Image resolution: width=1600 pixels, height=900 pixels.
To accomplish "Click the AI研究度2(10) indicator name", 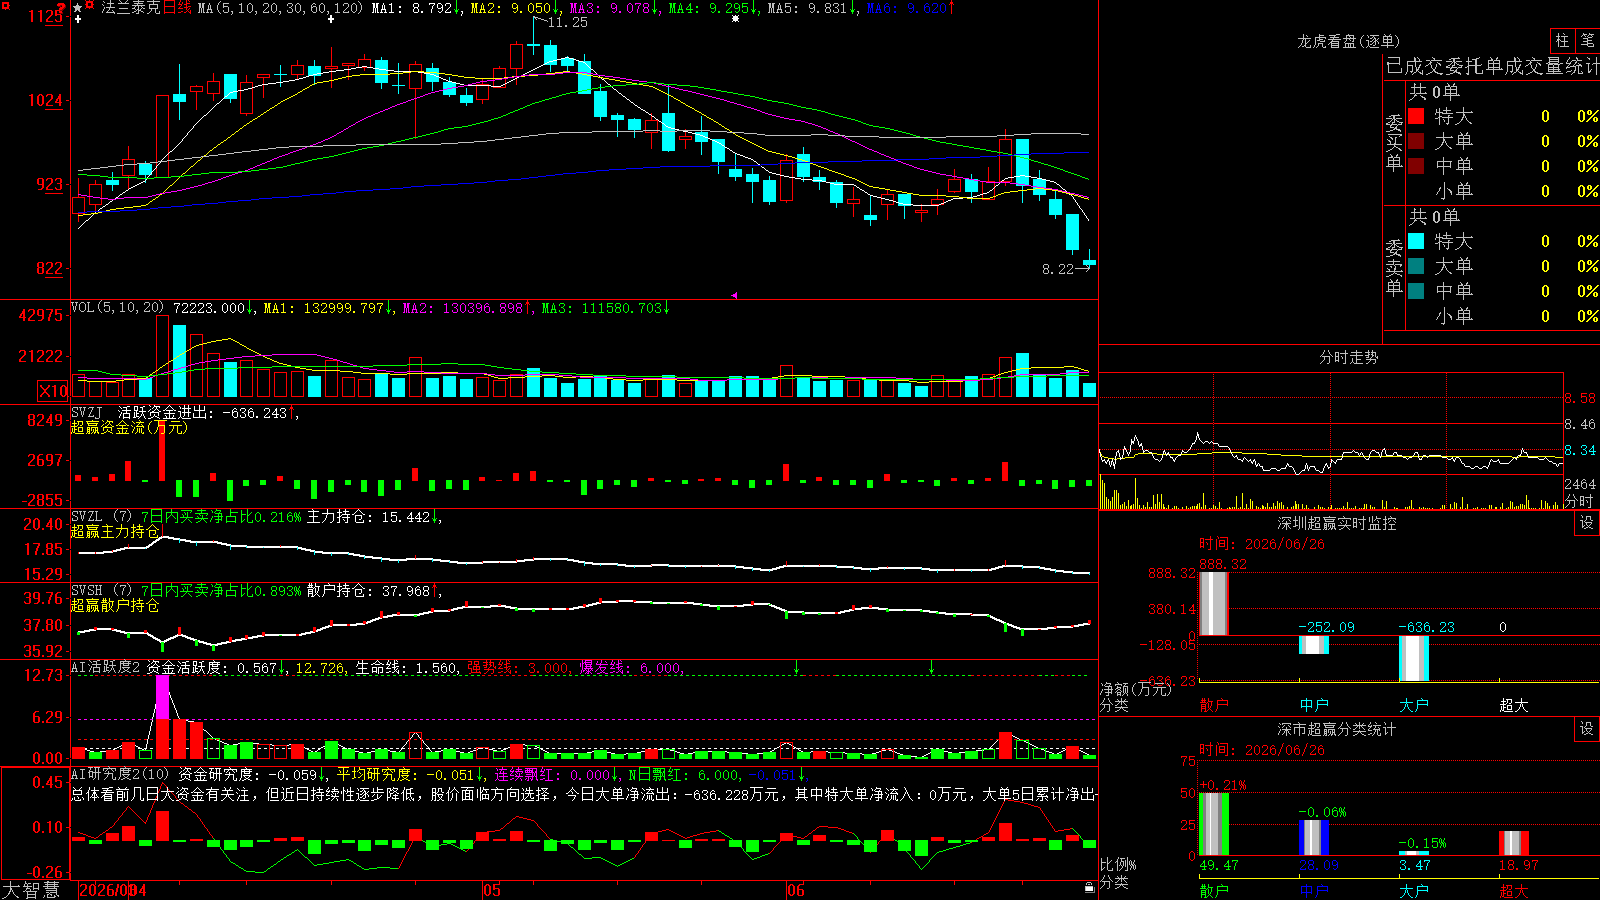I will tap(120, 774).
